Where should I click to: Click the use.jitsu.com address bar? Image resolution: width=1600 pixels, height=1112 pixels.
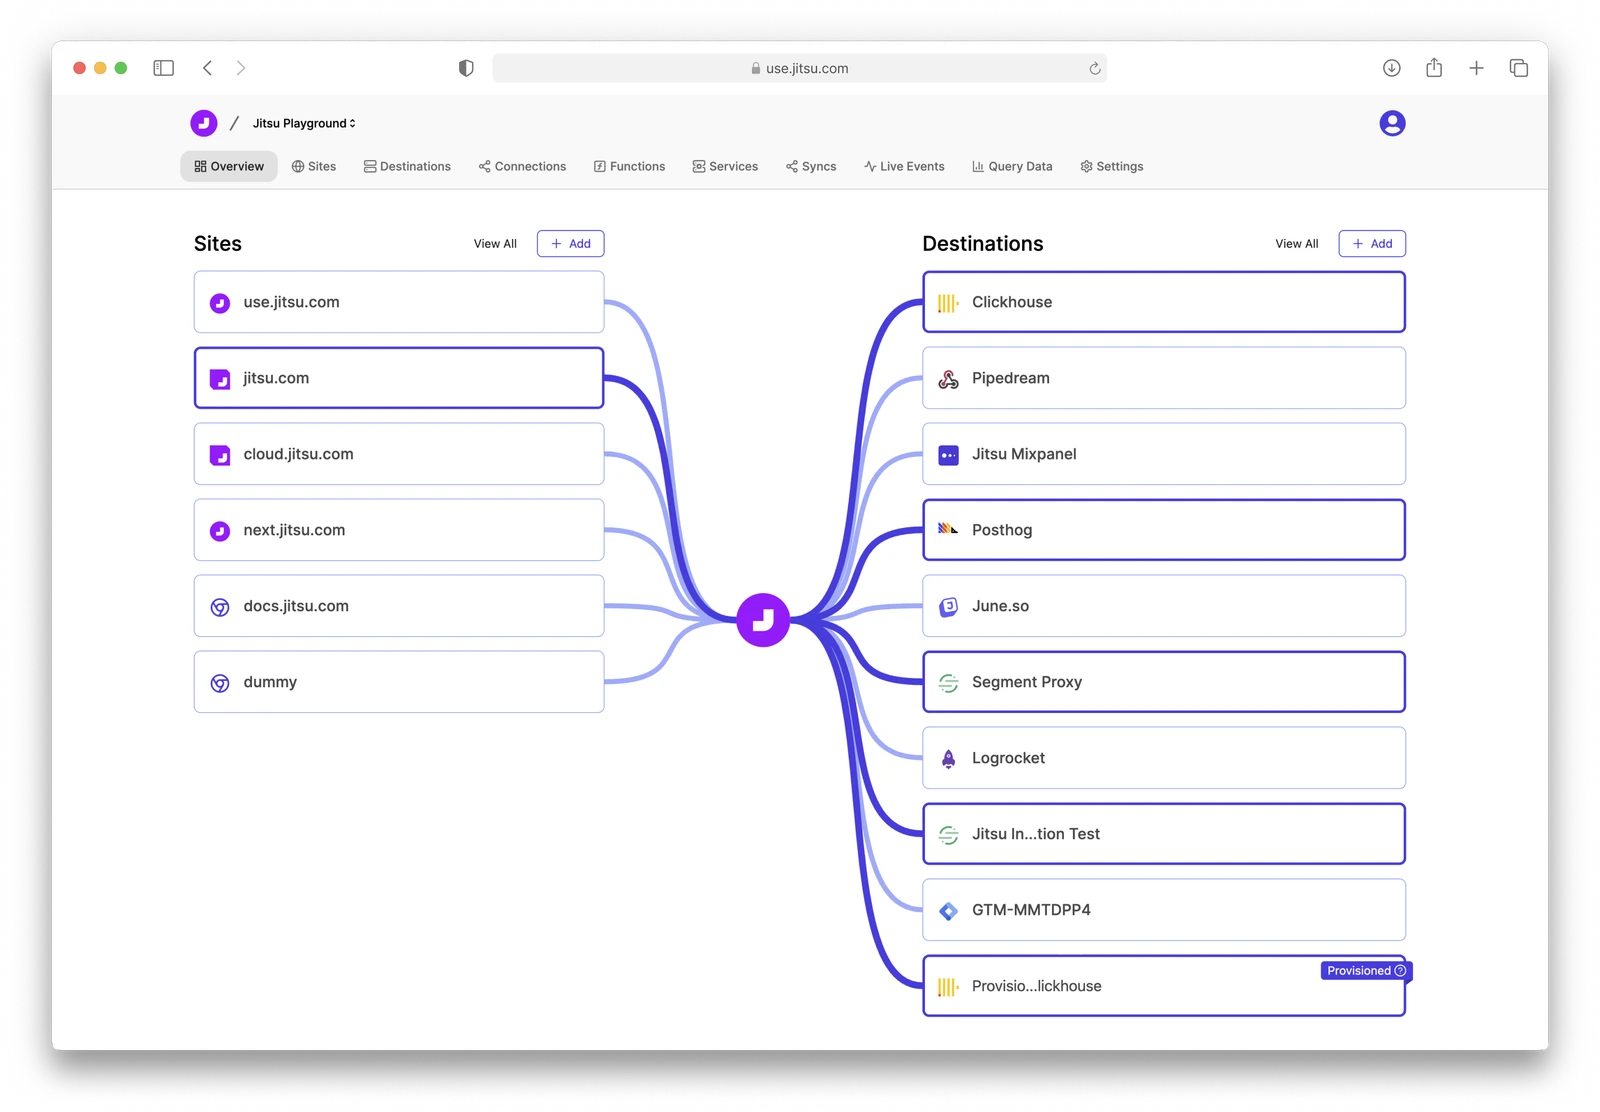point(799,68)
